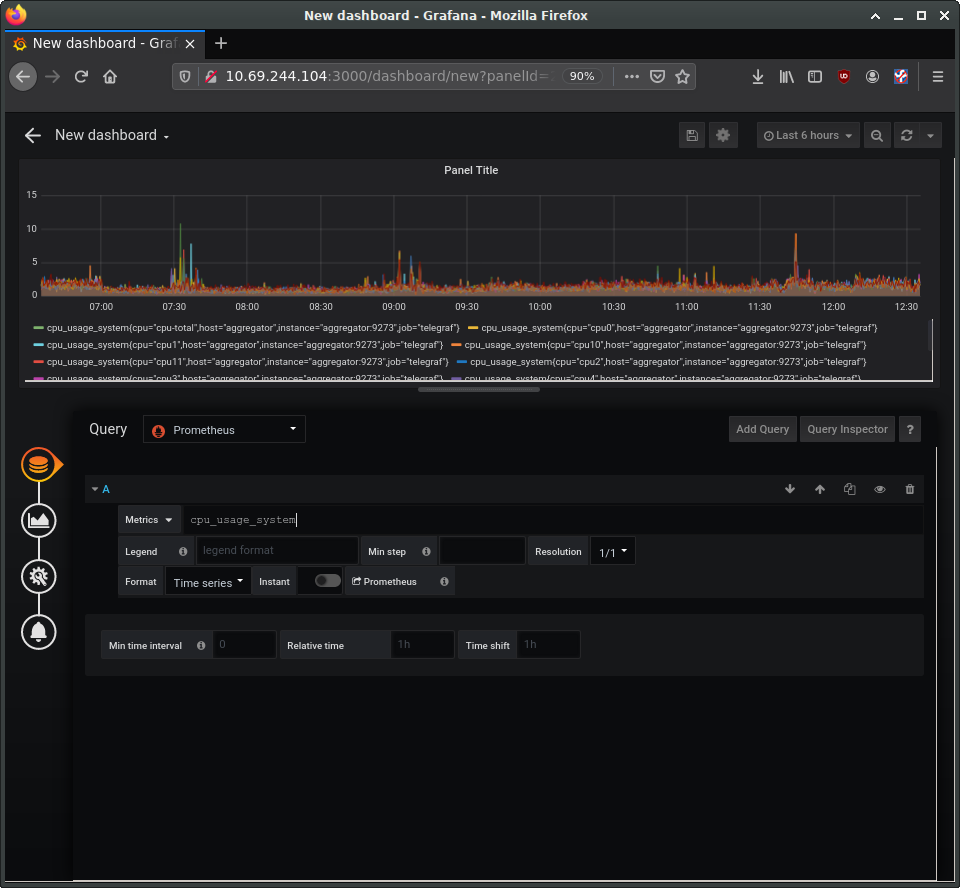The height and width of the screenshot is (888, 960).
Task: Open dashboard settings gear icon
Action: tap(723, 135)
